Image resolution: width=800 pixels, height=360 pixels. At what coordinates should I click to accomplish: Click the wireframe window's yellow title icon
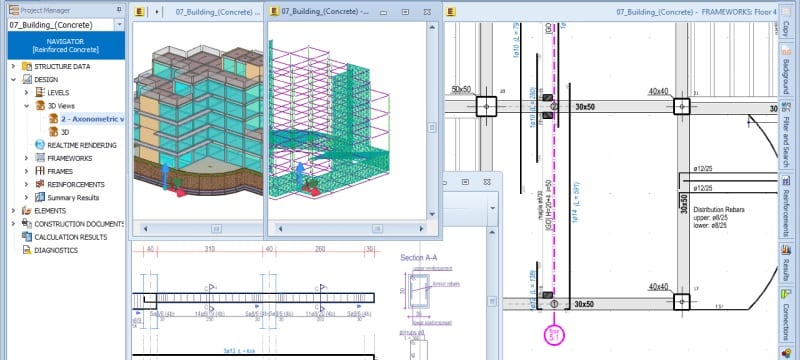point(274,11)
